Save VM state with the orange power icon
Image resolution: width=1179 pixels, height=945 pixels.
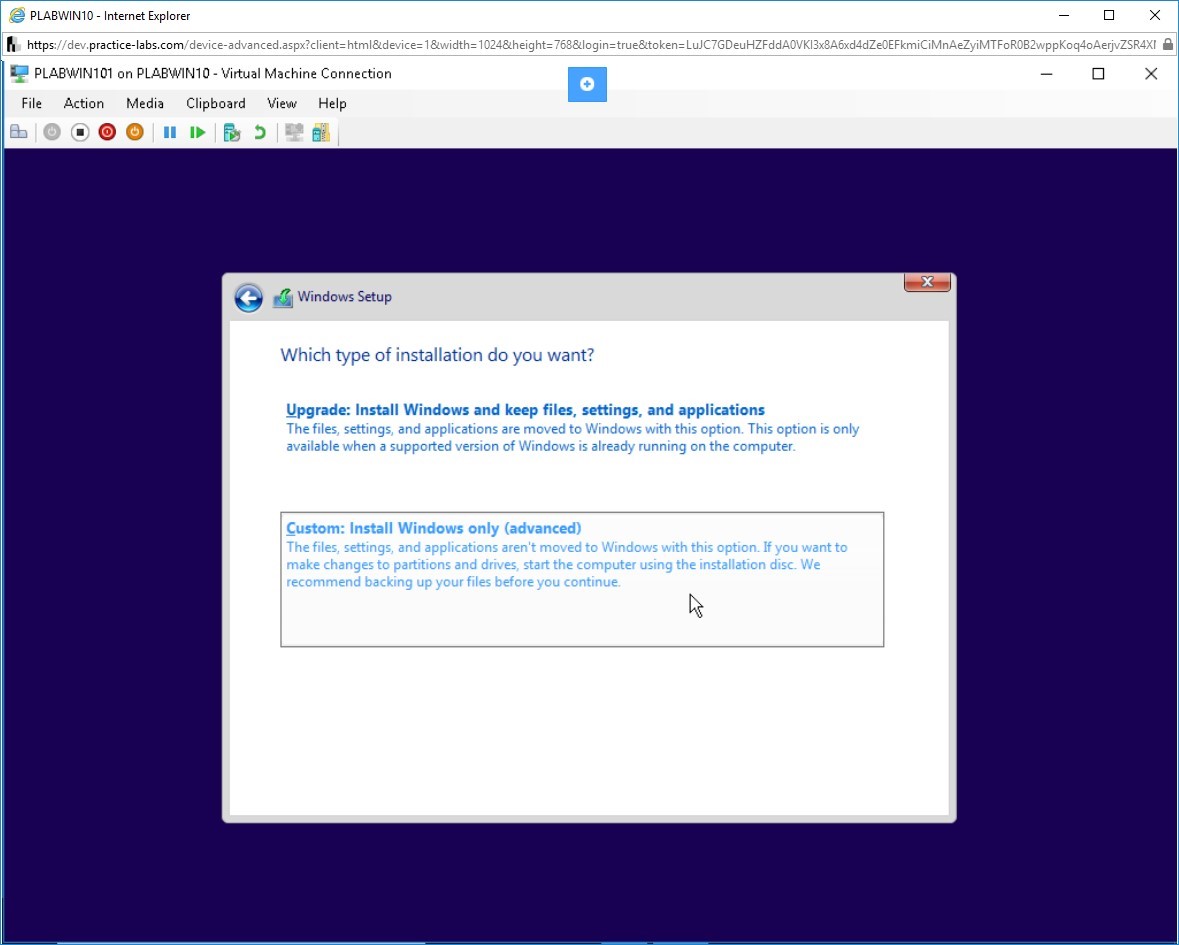135,133
